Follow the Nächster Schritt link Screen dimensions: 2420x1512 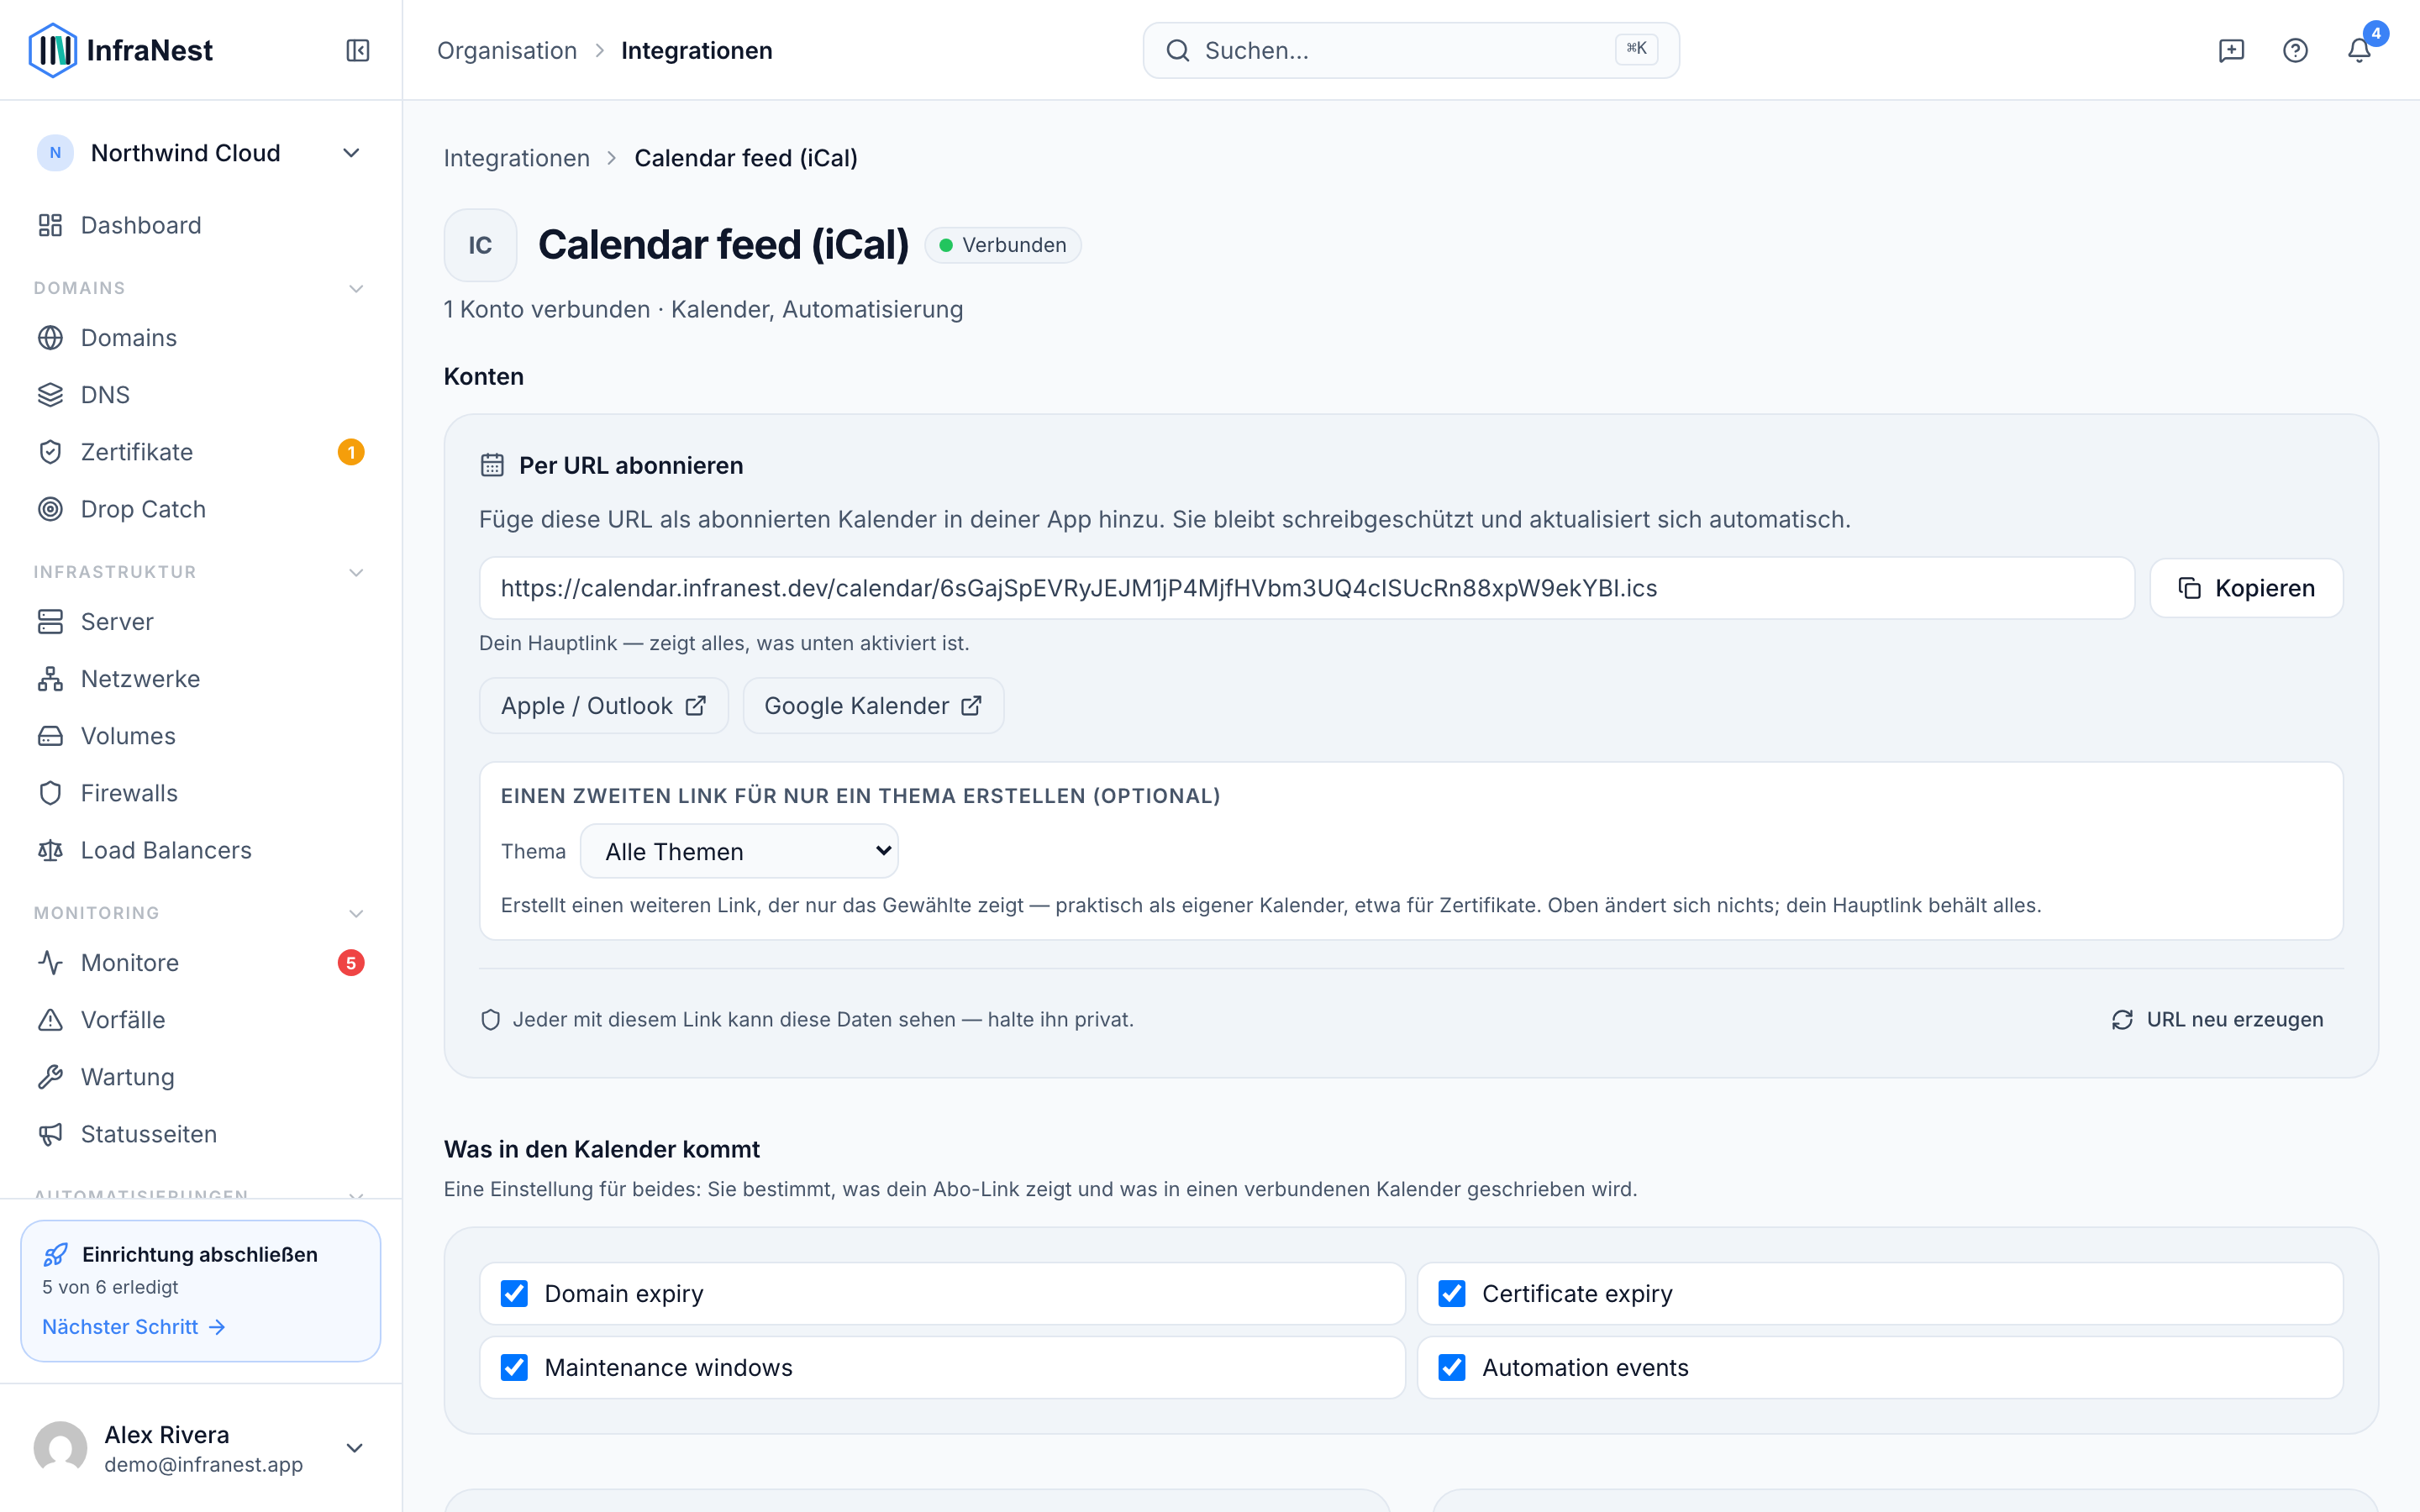[134, 1327]
